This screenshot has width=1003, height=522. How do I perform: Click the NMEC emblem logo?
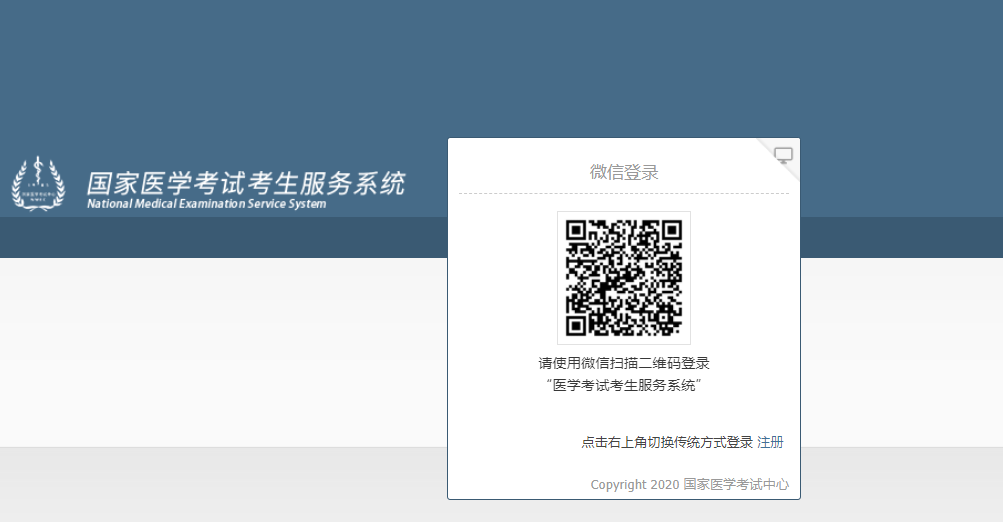(38, 184)
